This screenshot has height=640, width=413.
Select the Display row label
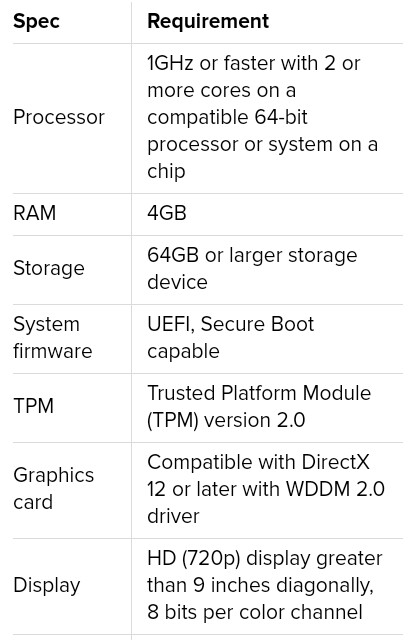(47, 585)
